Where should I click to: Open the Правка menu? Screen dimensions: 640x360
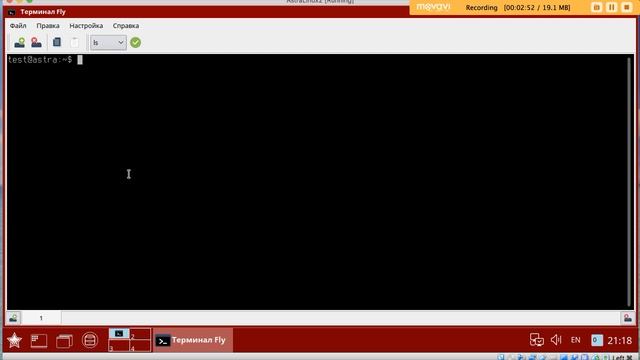(48, 26)
